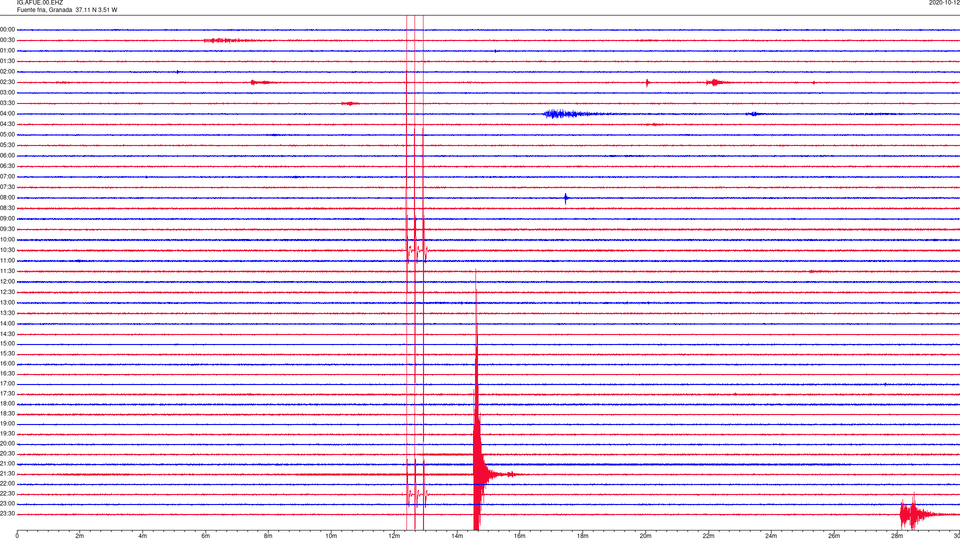This screenshot has width=960, height=540.
Task: Select the 23:30 trace time label
Action: (x=7, y=514)
